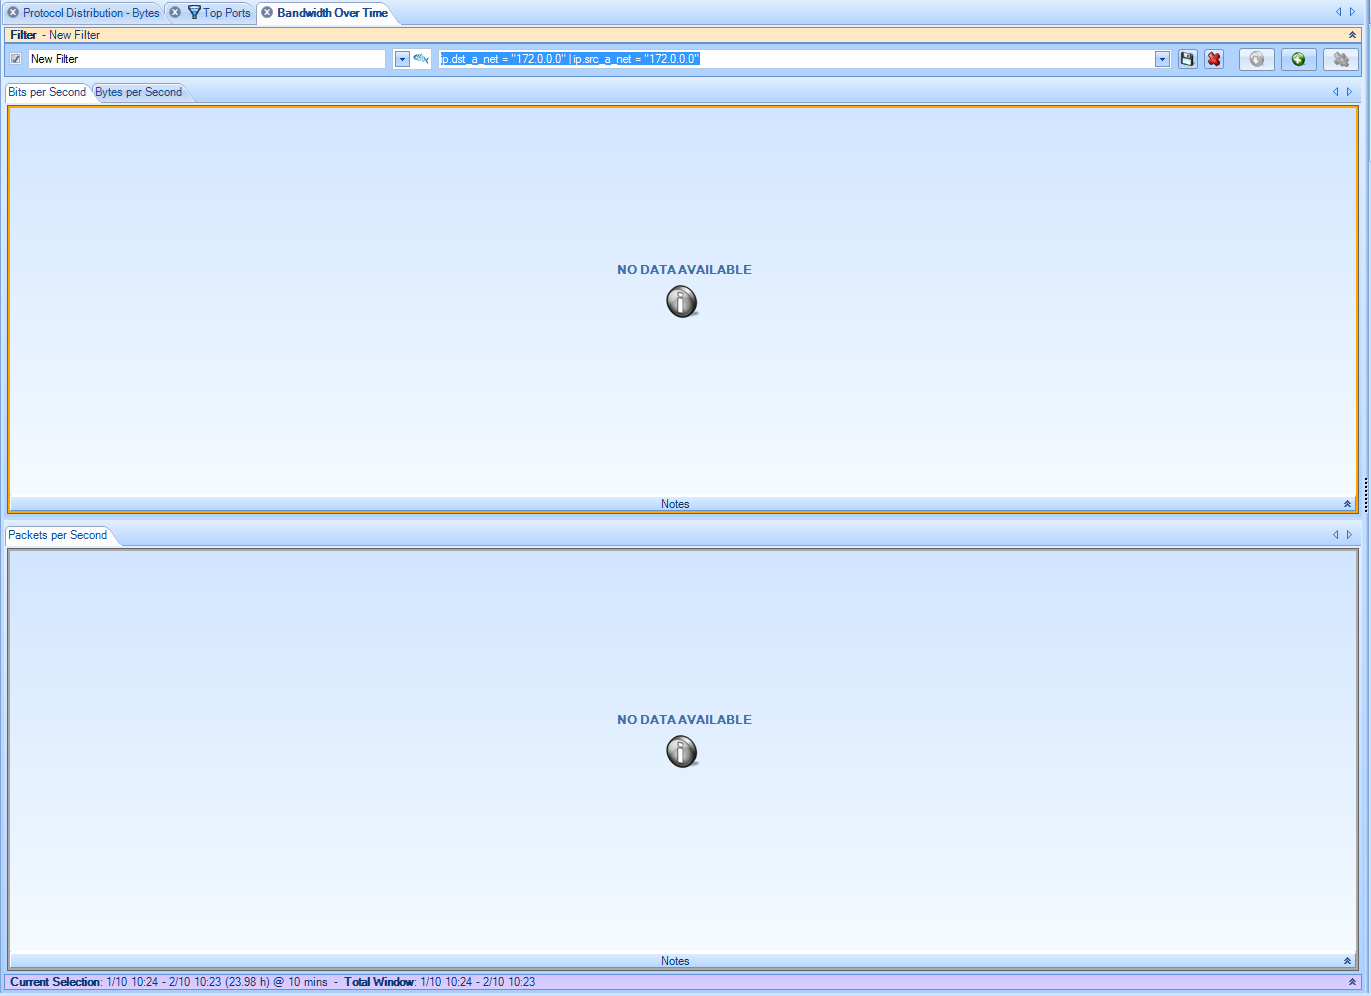Click the grayed-out puzzle piece button
Screen dimensions: 1371x996
click(x=1340, y=59)
